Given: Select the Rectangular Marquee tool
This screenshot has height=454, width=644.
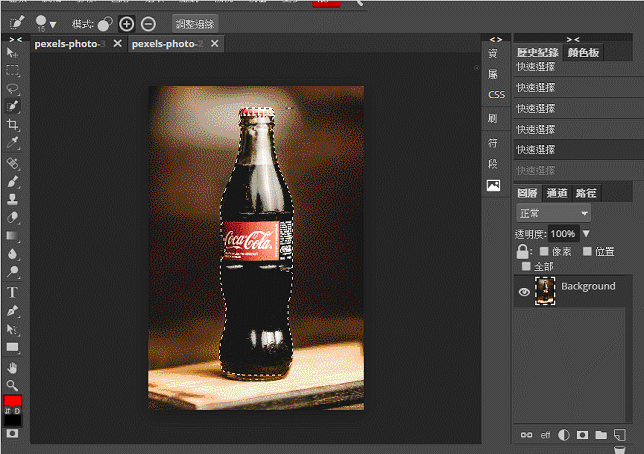Looking at the screenshot, I should 12,70.
